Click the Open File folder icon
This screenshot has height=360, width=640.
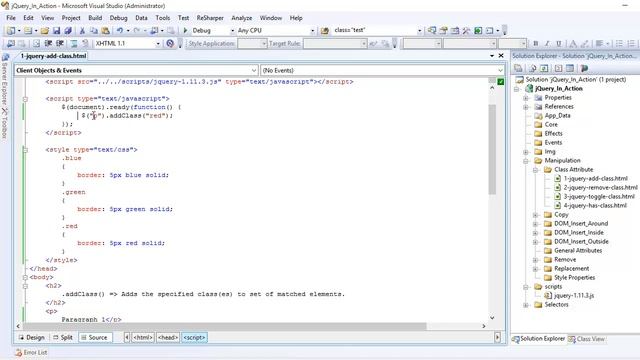coord(44,31)
